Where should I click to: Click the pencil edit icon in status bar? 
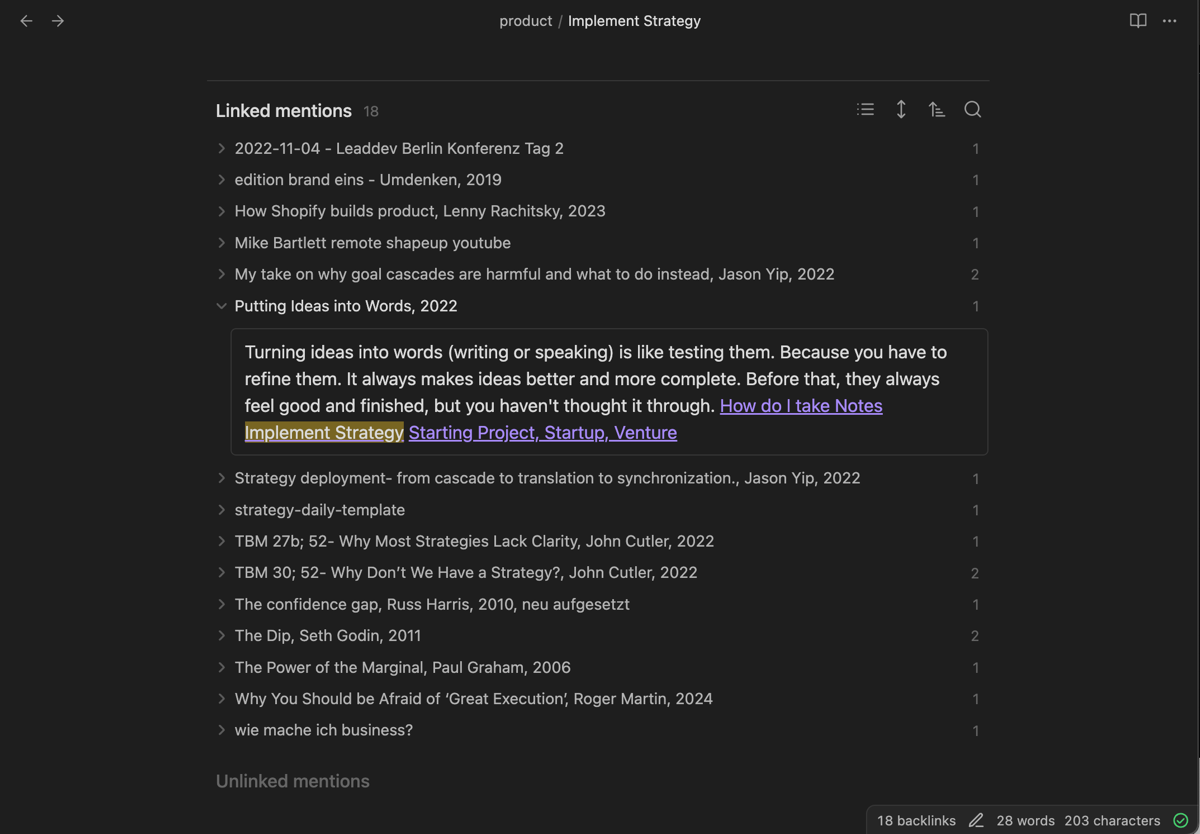tap(976, 820)
